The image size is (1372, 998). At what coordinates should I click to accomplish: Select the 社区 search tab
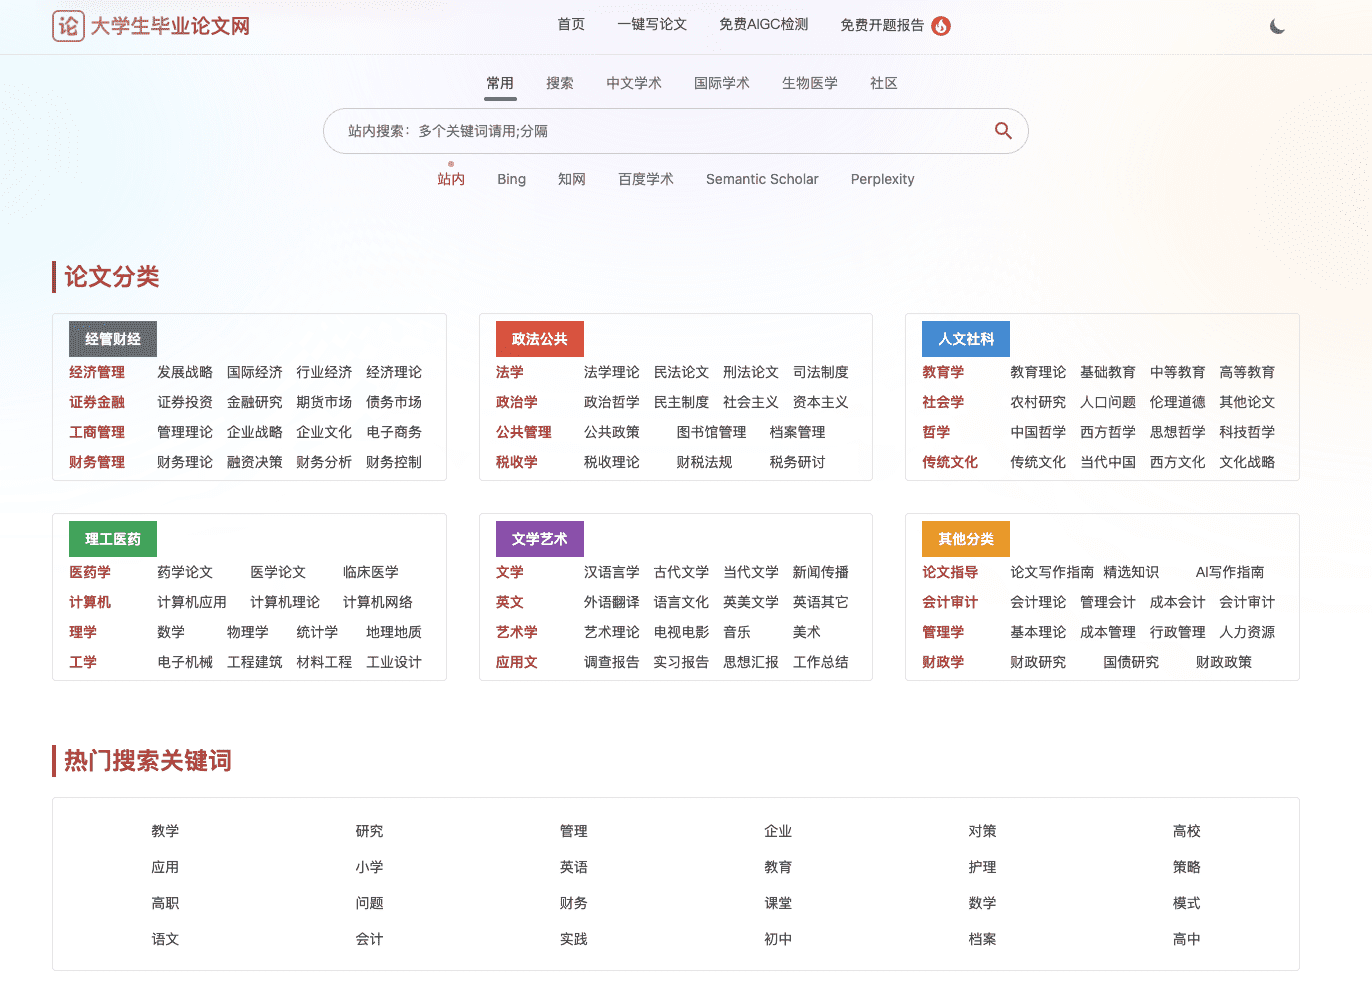[884, 83]
